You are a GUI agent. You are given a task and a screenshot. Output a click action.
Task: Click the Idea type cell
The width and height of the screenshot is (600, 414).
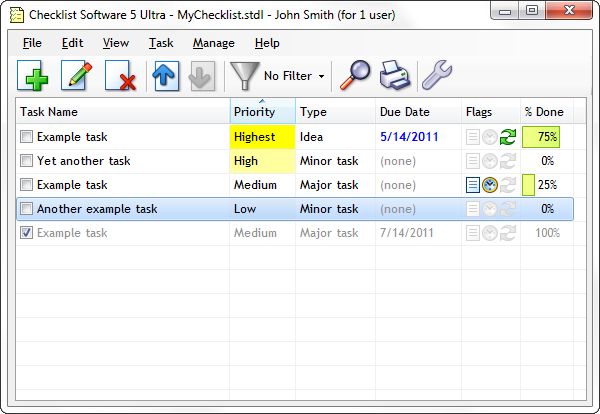point(311,137)
